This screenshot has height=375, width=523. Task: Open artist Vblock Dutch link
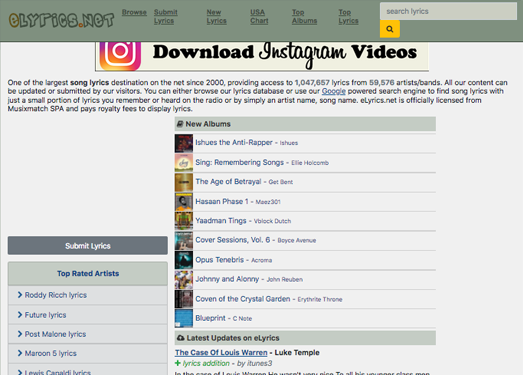[x=272, y=221]
